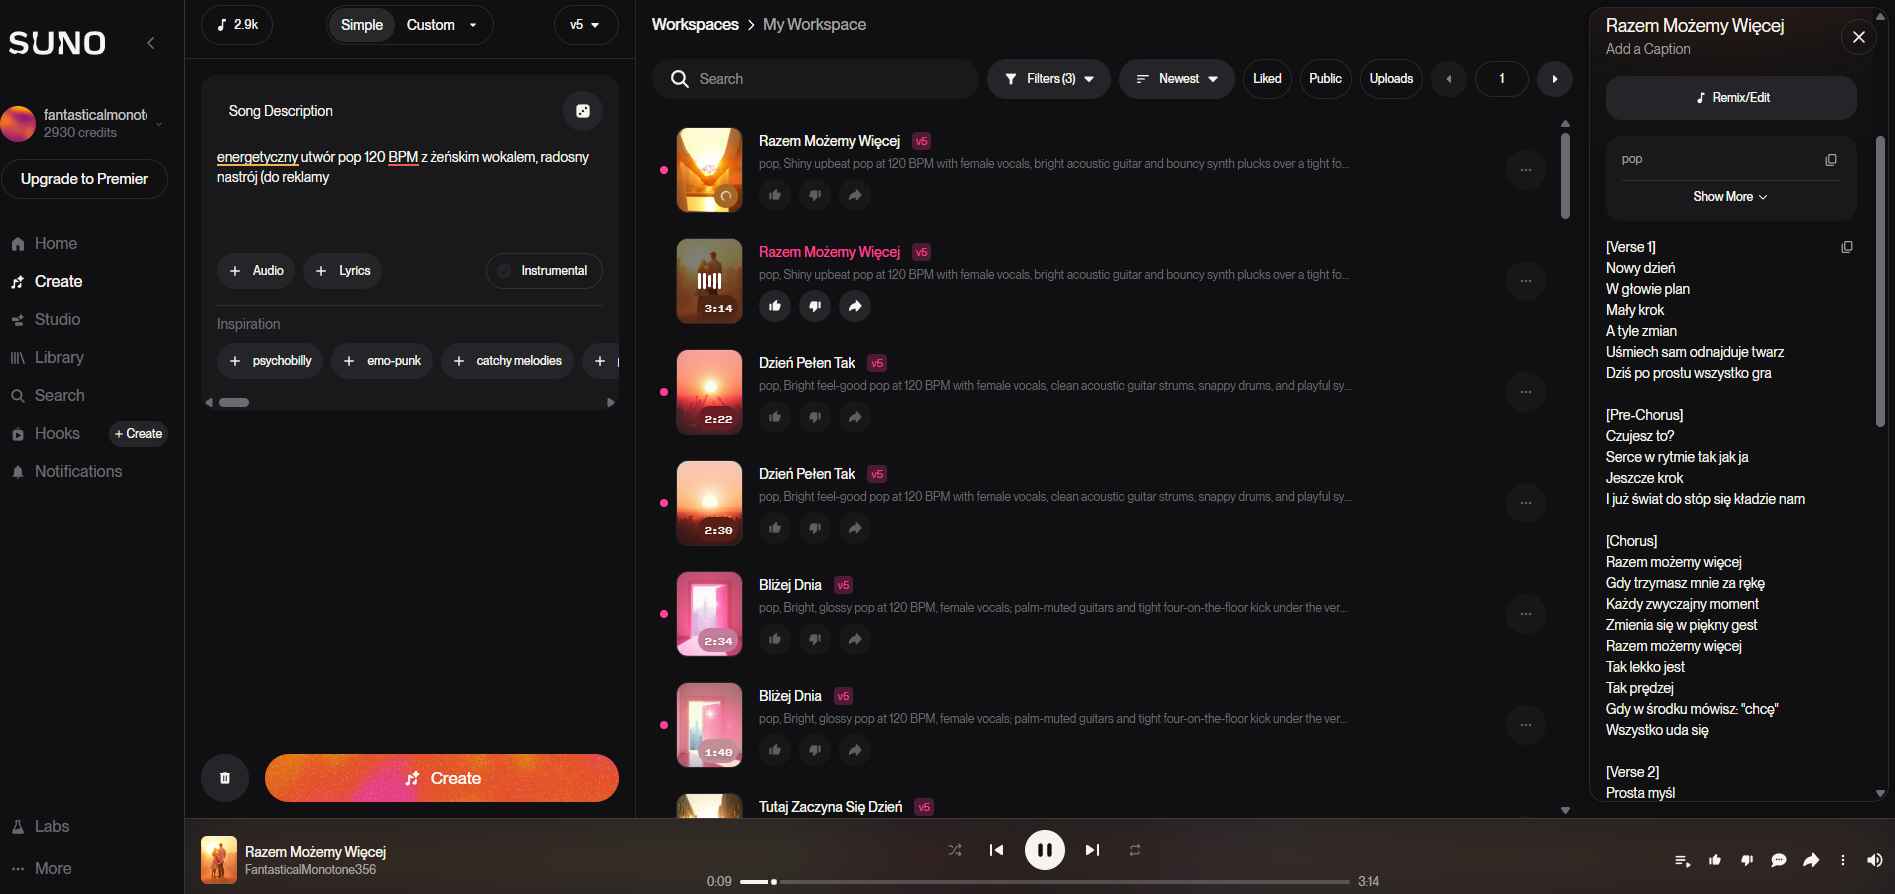Click the song list vertical scrollbar
This screenshot has width=1895, height=894.
pos(1565,175)
